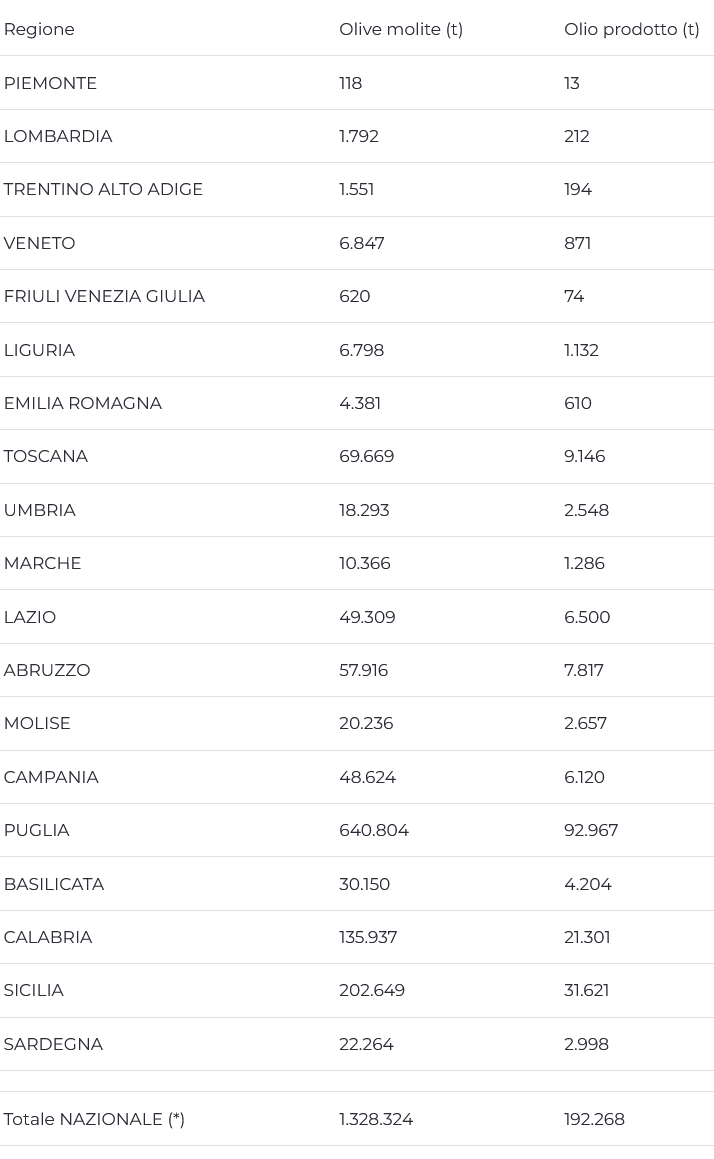Click the TRENTINO ALTO ADIGE cell
This screenshot has height=1159, width=714.
pos(103,189)
